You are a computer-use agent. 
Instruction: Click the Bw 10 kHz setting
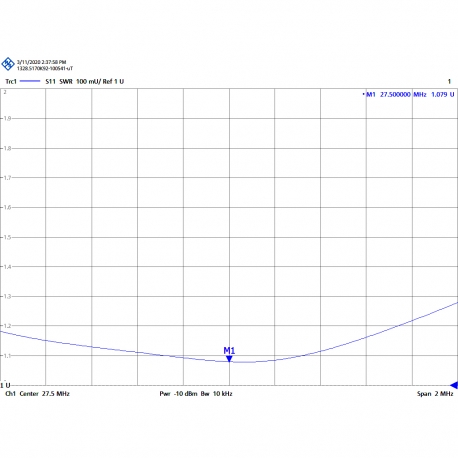(x=216, y=394)
